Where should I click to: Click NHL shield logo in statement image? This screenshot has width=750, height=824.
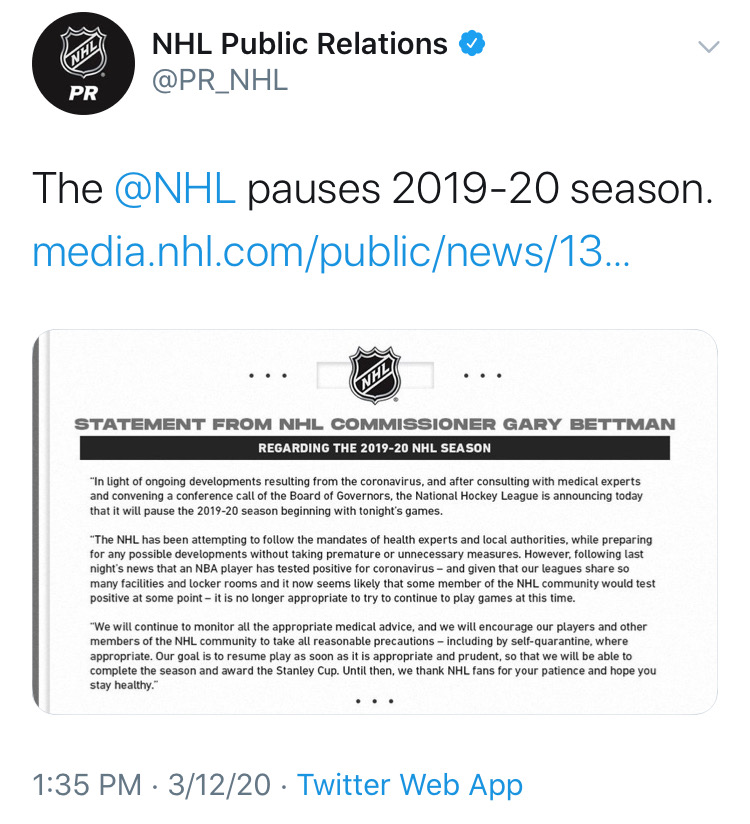(x=375, y=376)
